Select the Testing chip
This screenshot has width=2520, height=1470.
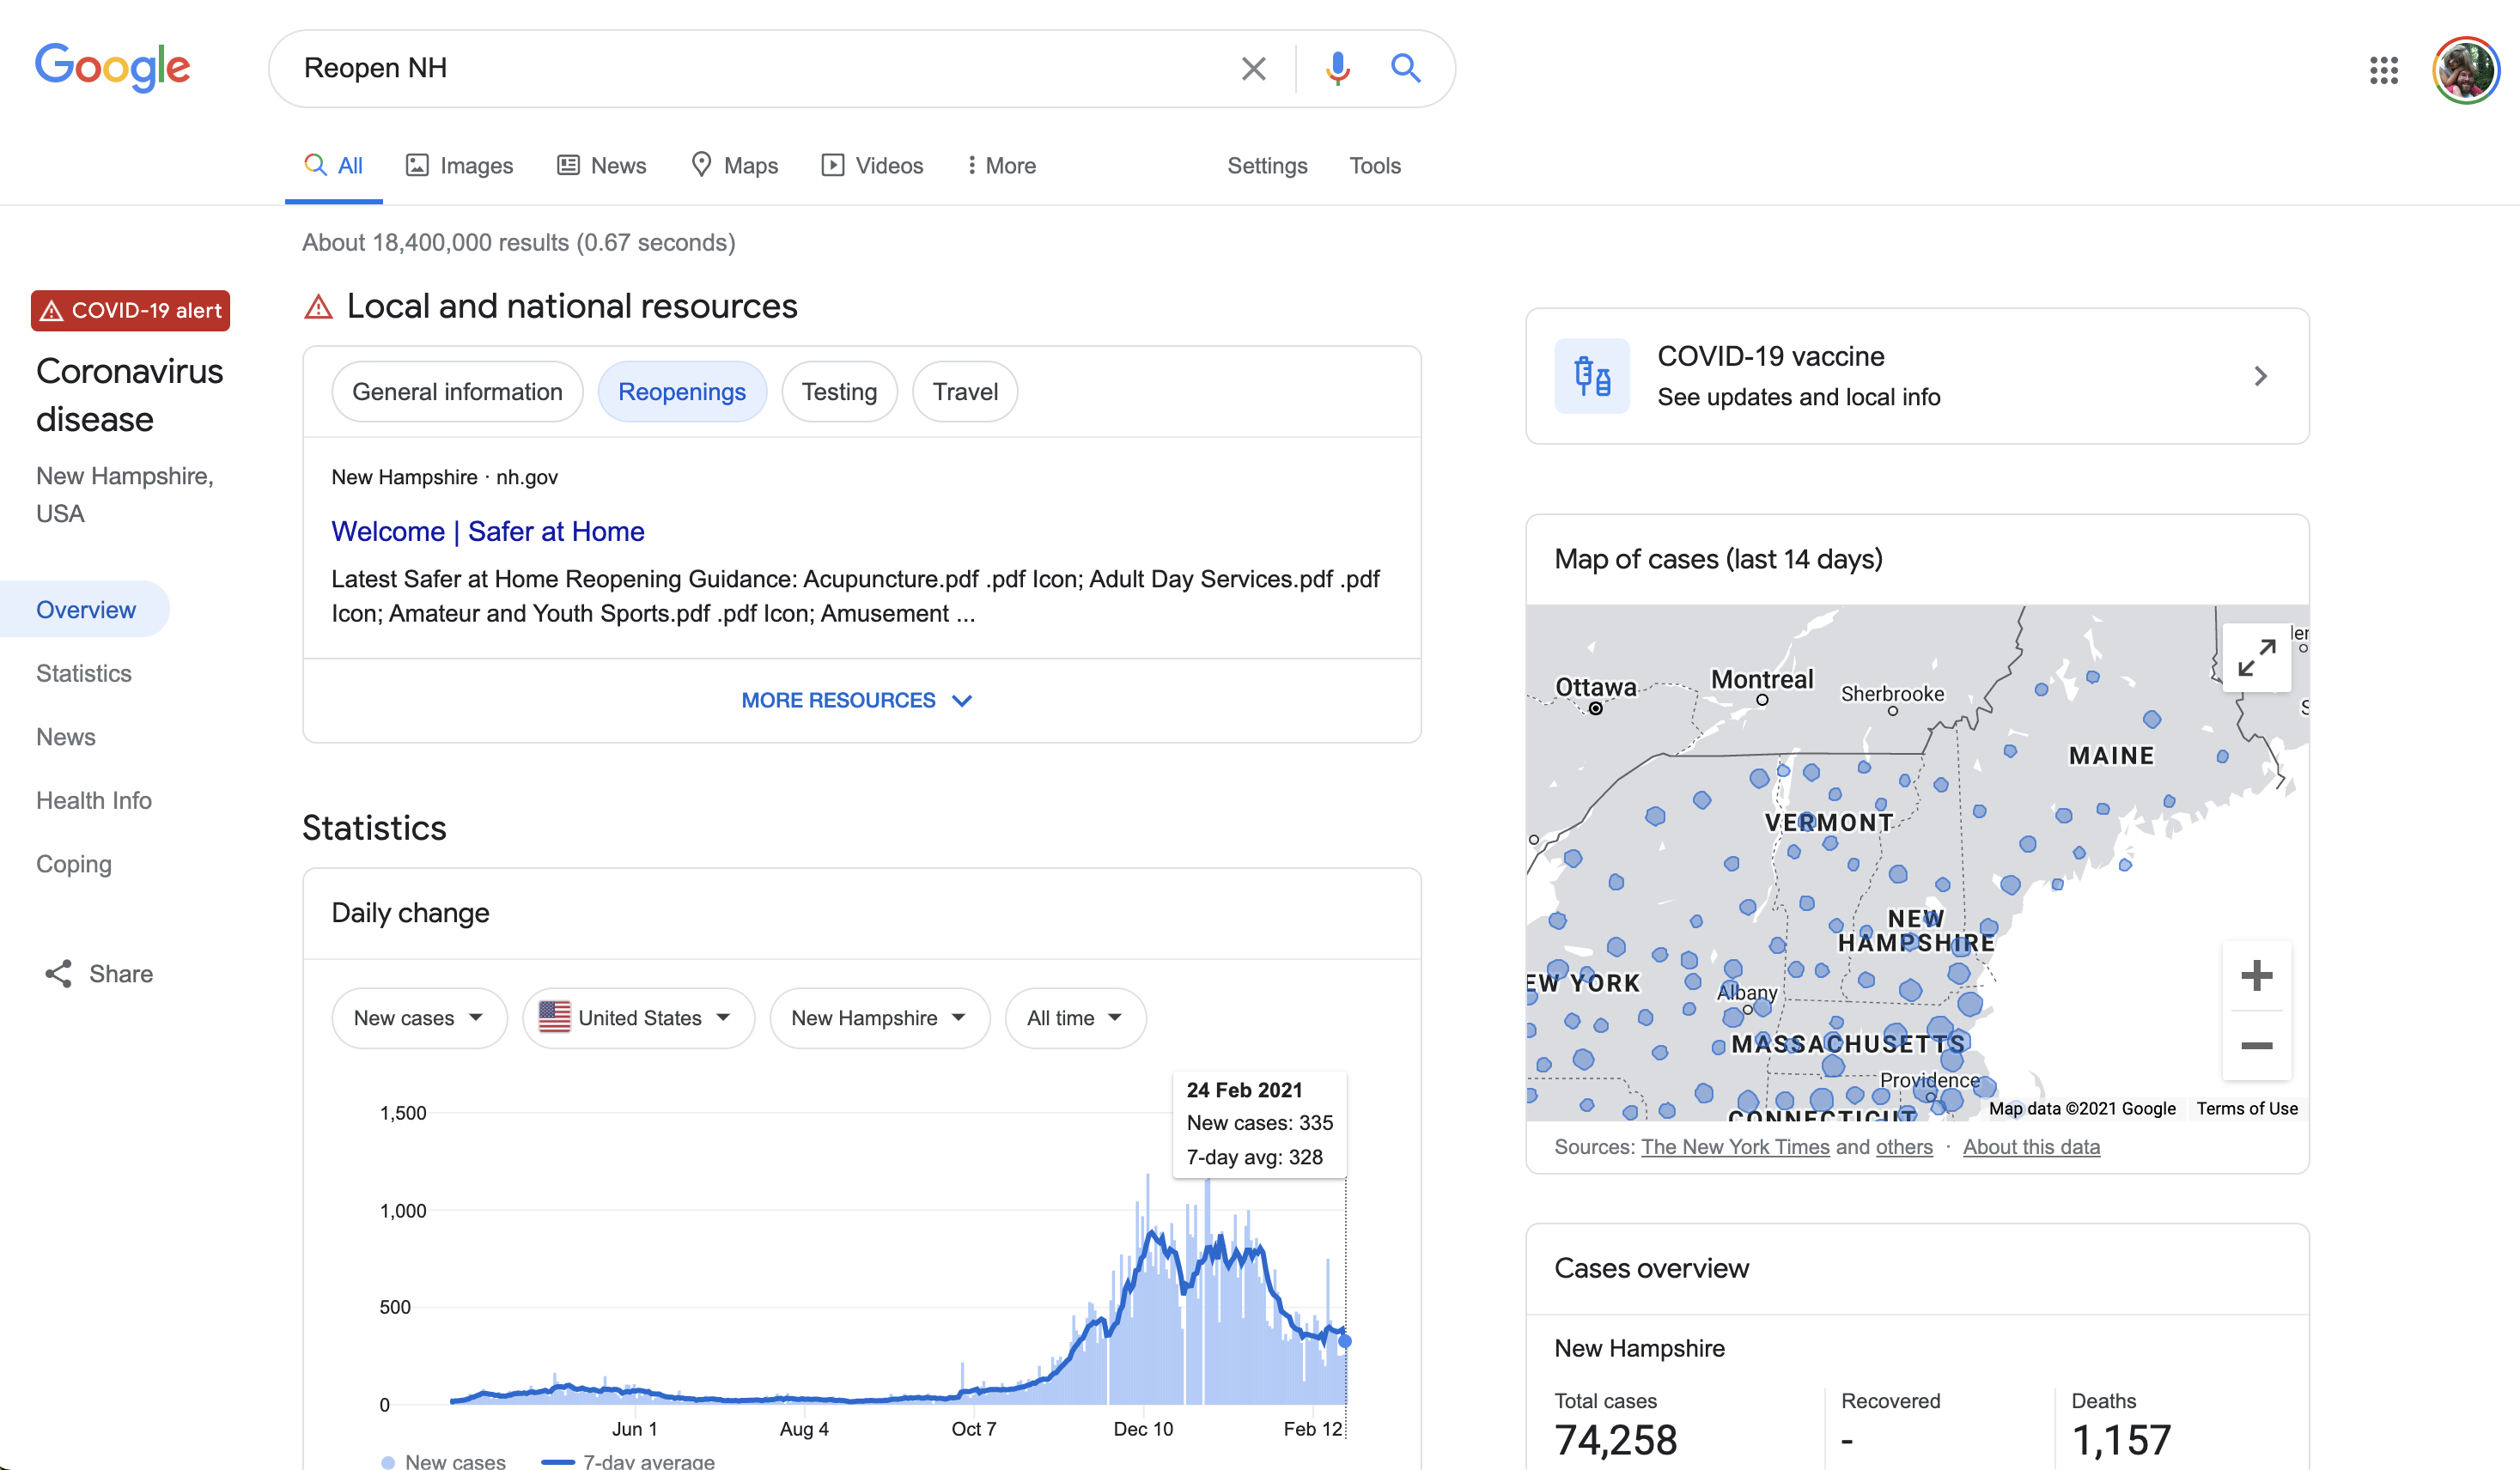839,391
